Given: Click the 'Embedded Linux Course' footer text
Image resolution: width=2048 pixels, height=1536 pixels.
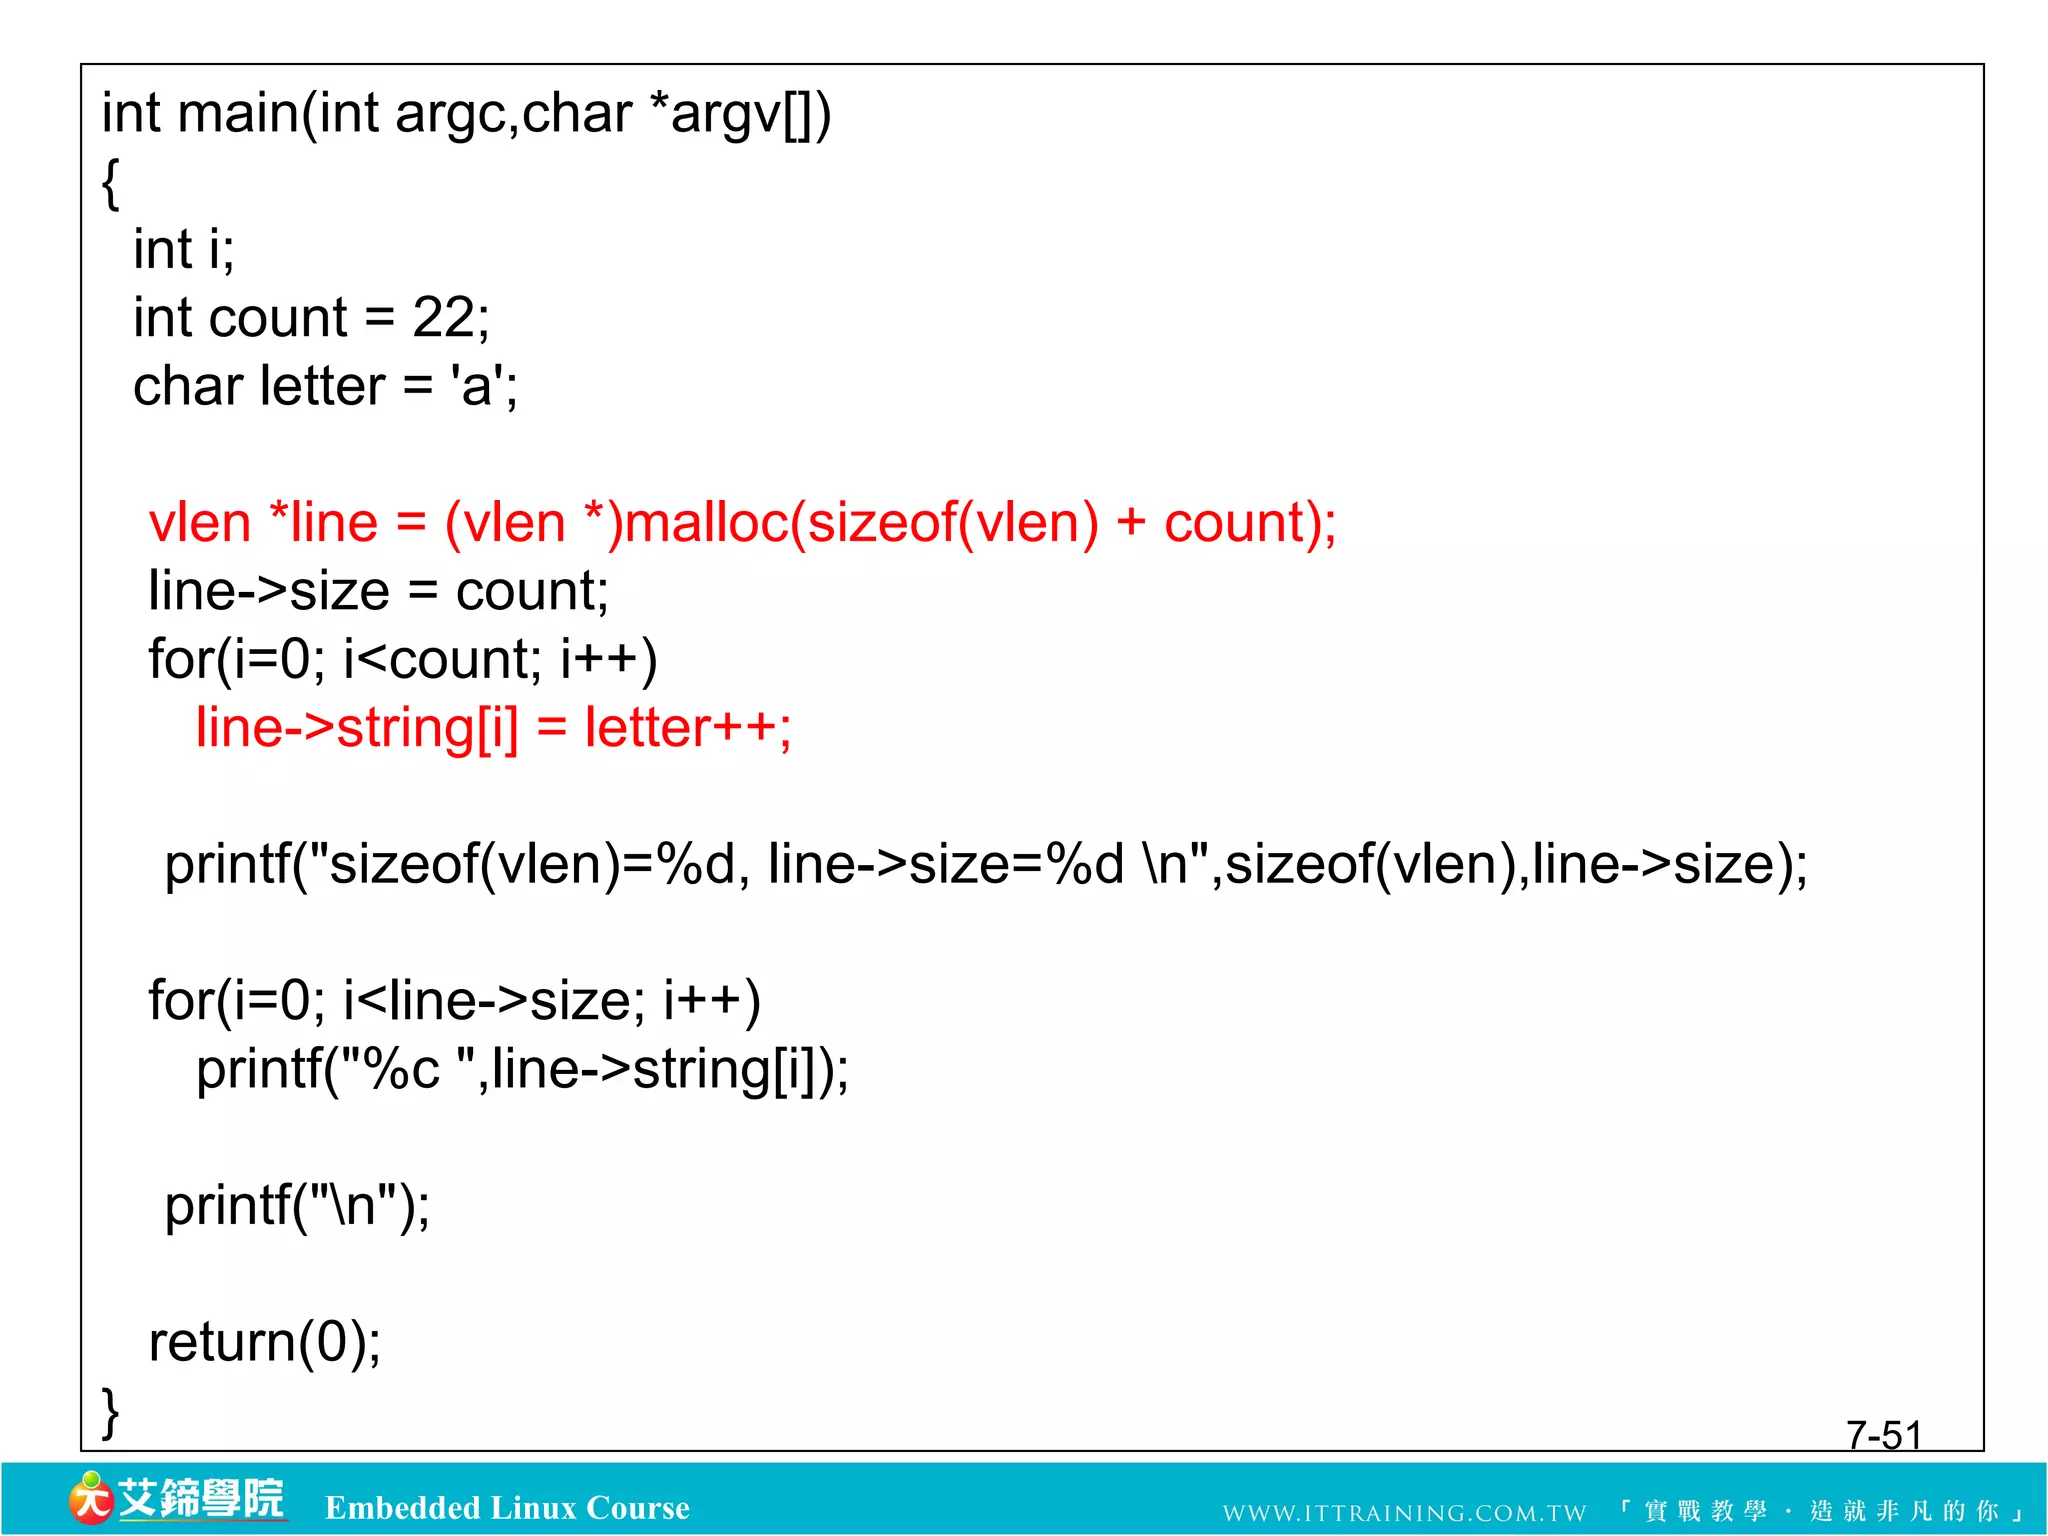Looking at the screenshot, I should pos(507,1507).
